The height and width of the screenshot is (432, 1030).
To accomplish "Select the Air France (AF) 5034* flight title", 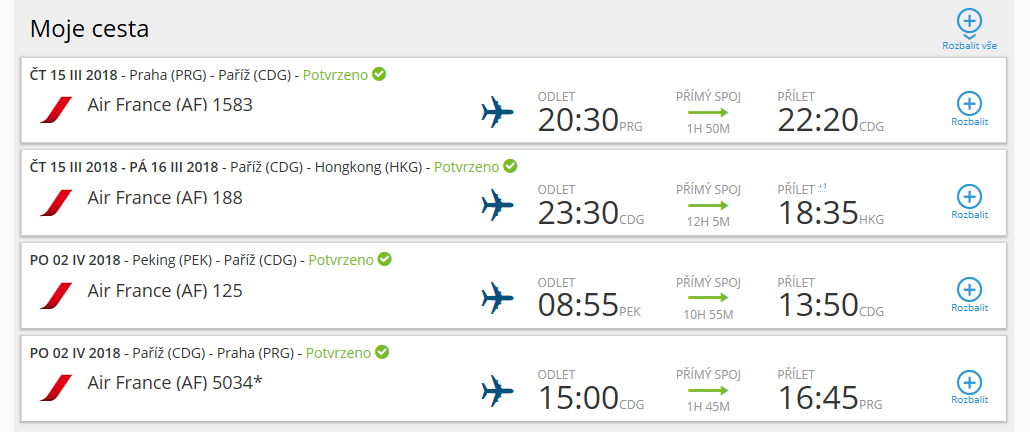I will [x=175, y=383].
